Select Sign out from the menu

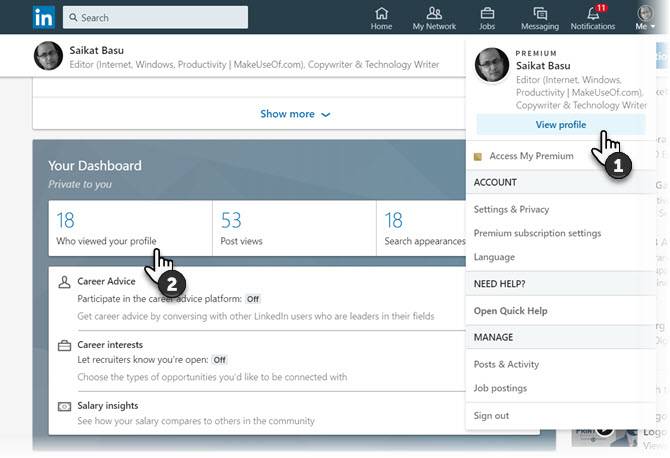click(x=491, y=416)
